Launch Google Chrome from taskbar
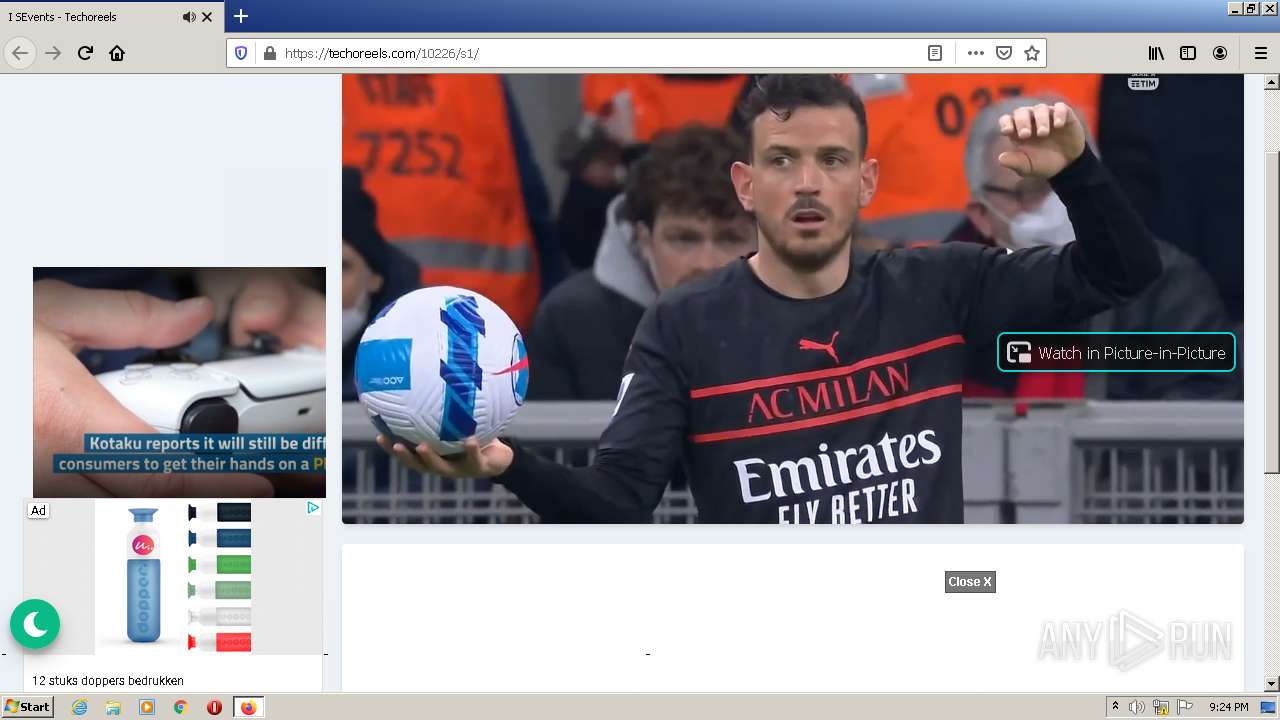Screen dimensions: 1280x720 pos(180,707)
